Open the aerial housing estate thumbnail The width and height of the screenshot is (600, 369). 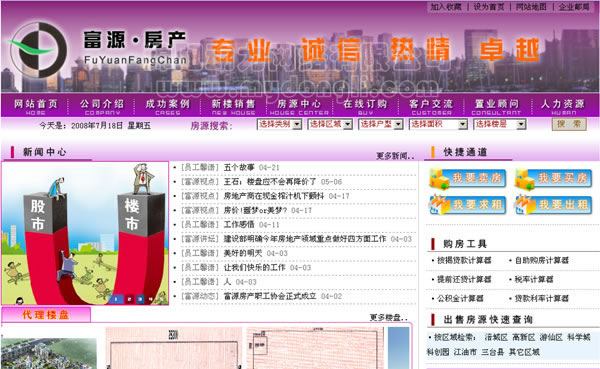pos(49,353)
